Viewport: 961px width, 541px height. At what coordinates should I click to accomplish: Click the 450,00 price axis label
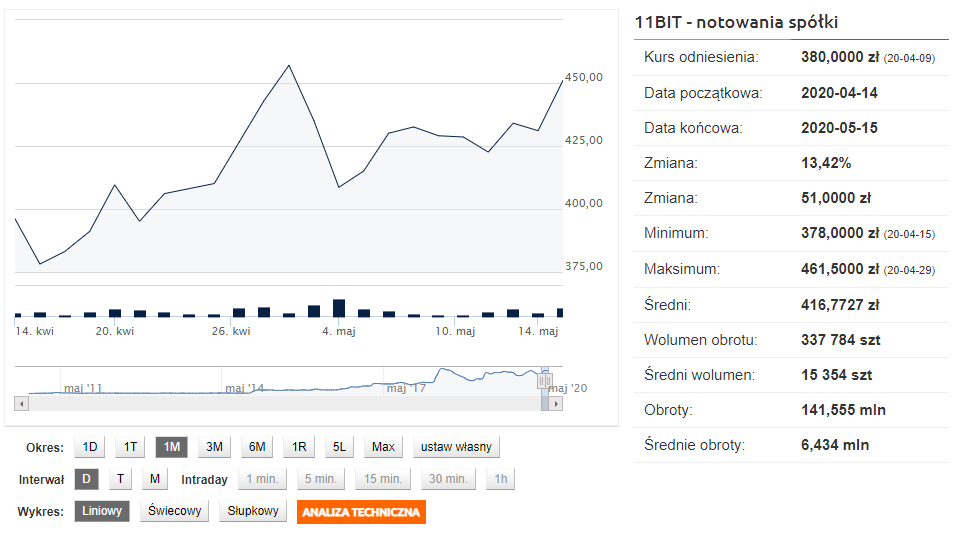point(583,77)
